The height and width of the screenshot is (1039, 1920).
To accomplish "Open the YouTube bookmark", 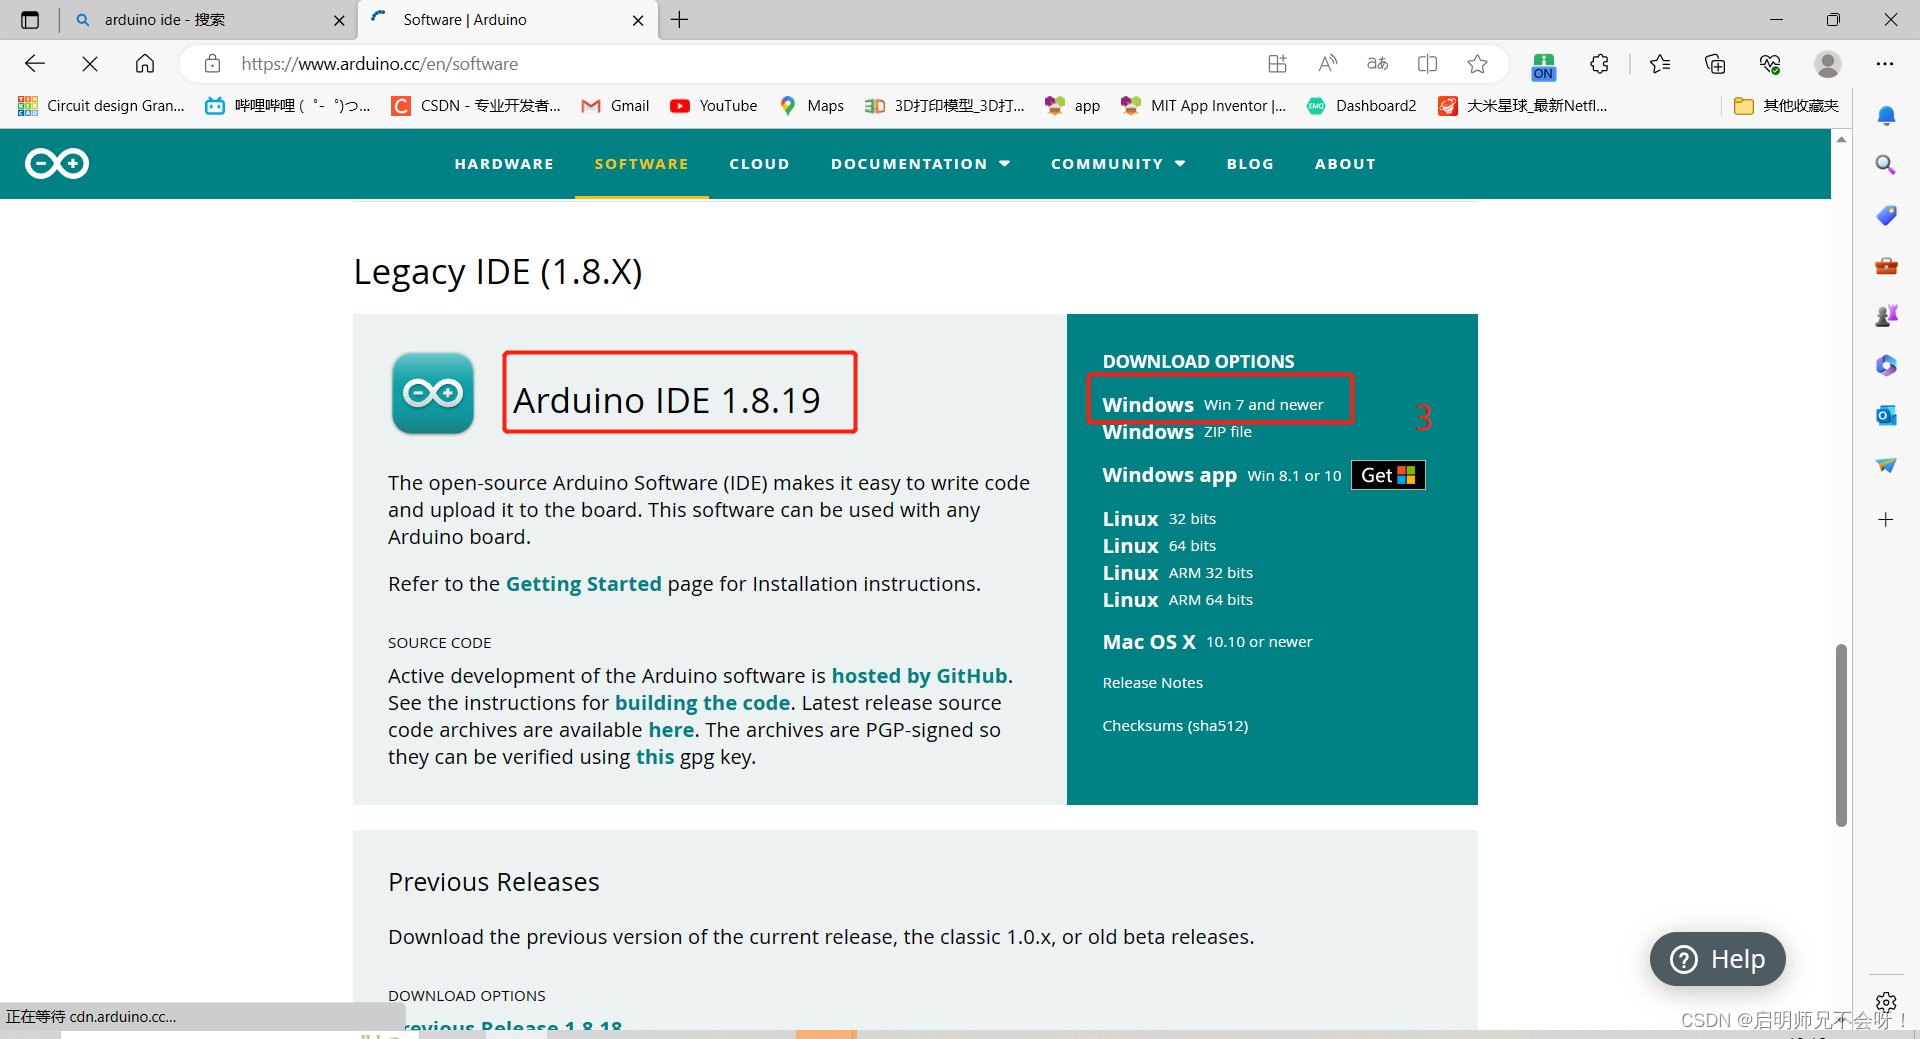I will click(714, 106).
